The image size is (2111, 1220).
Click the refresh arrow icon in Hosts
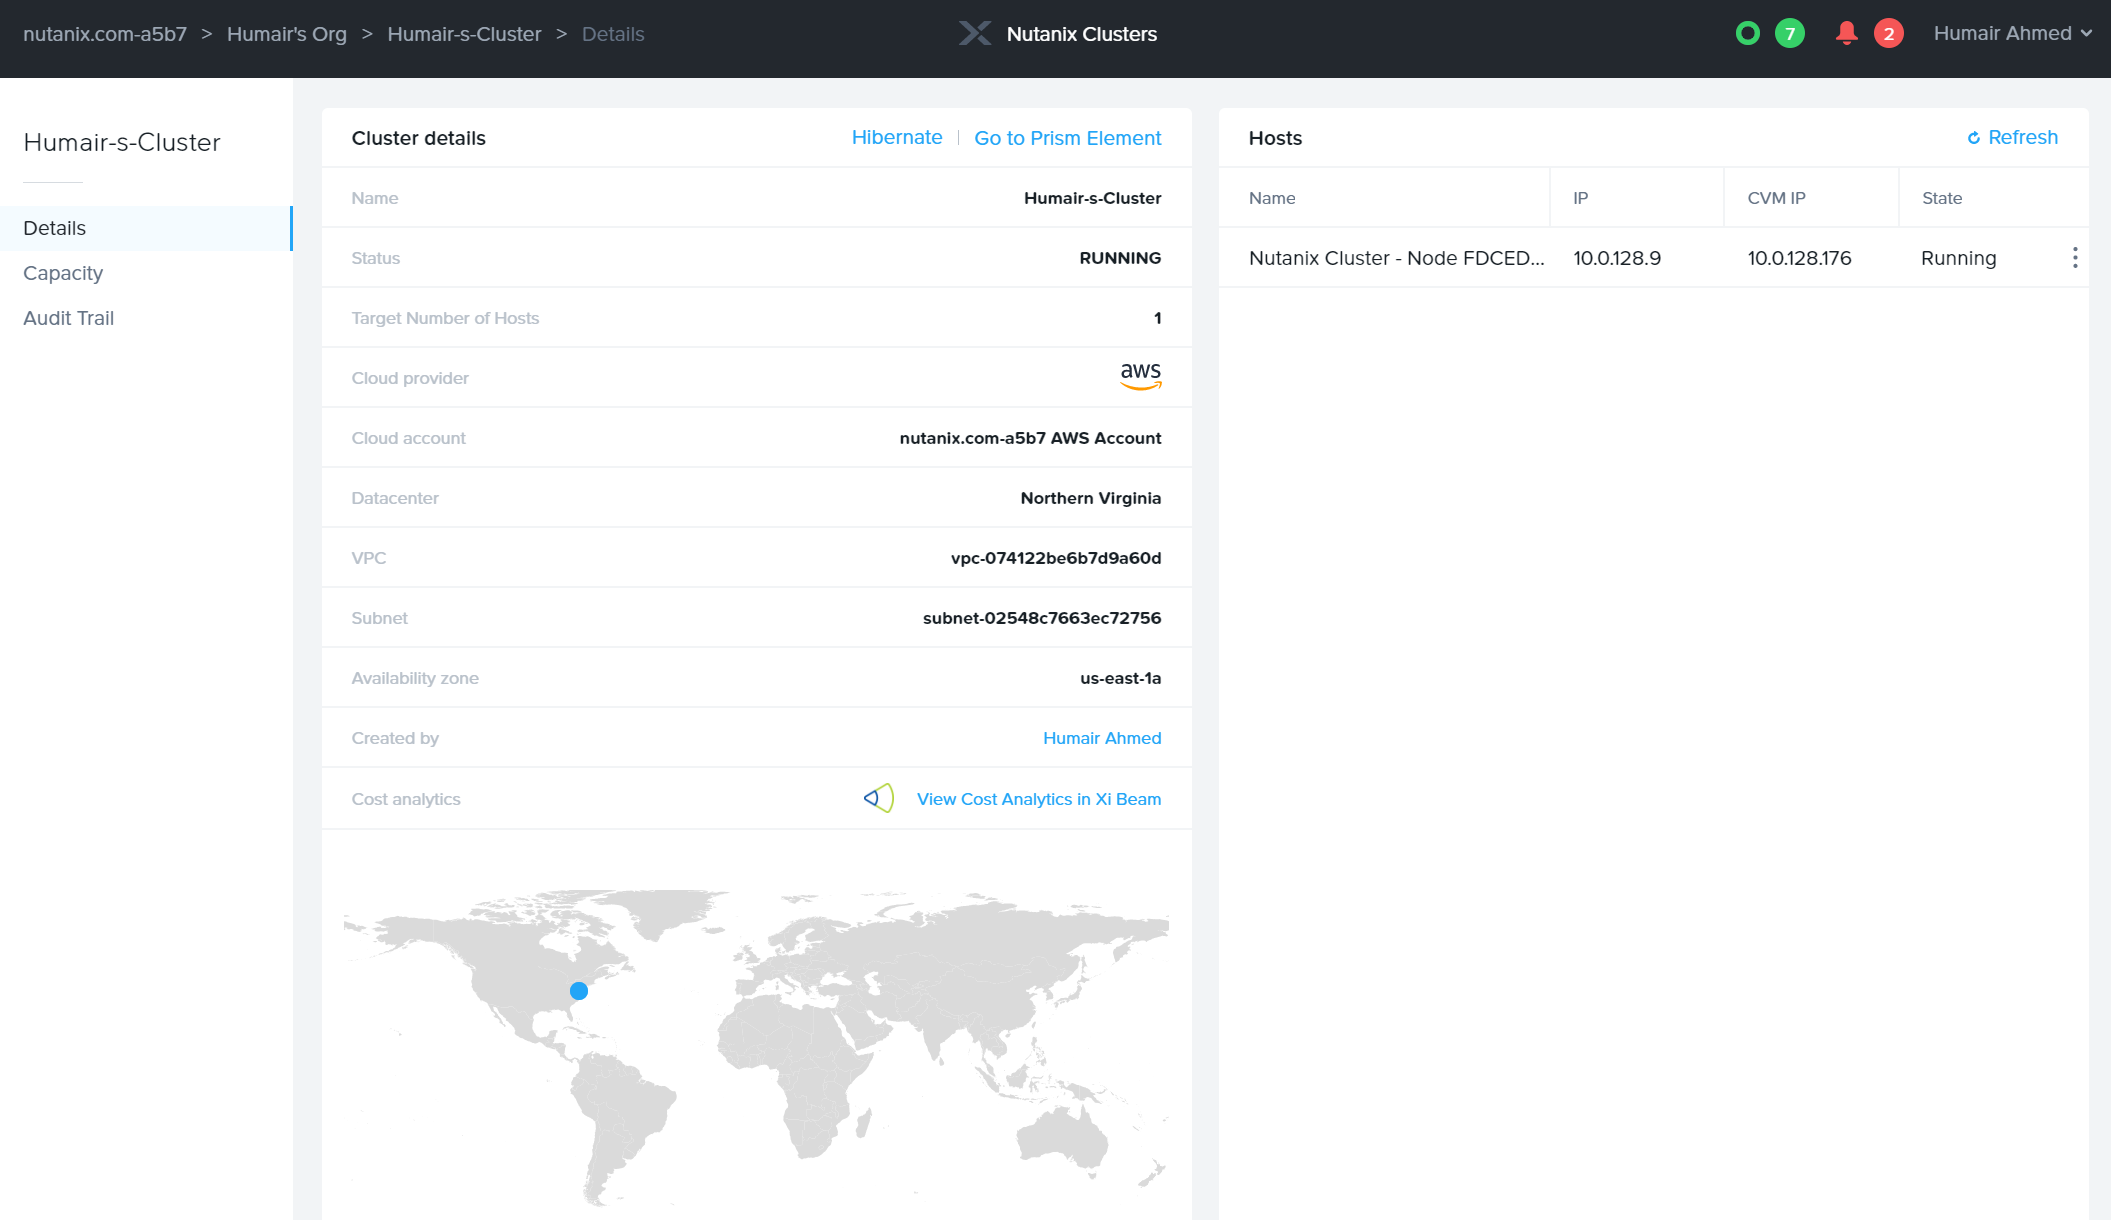pyautogui.click(x=1974, y=138)
